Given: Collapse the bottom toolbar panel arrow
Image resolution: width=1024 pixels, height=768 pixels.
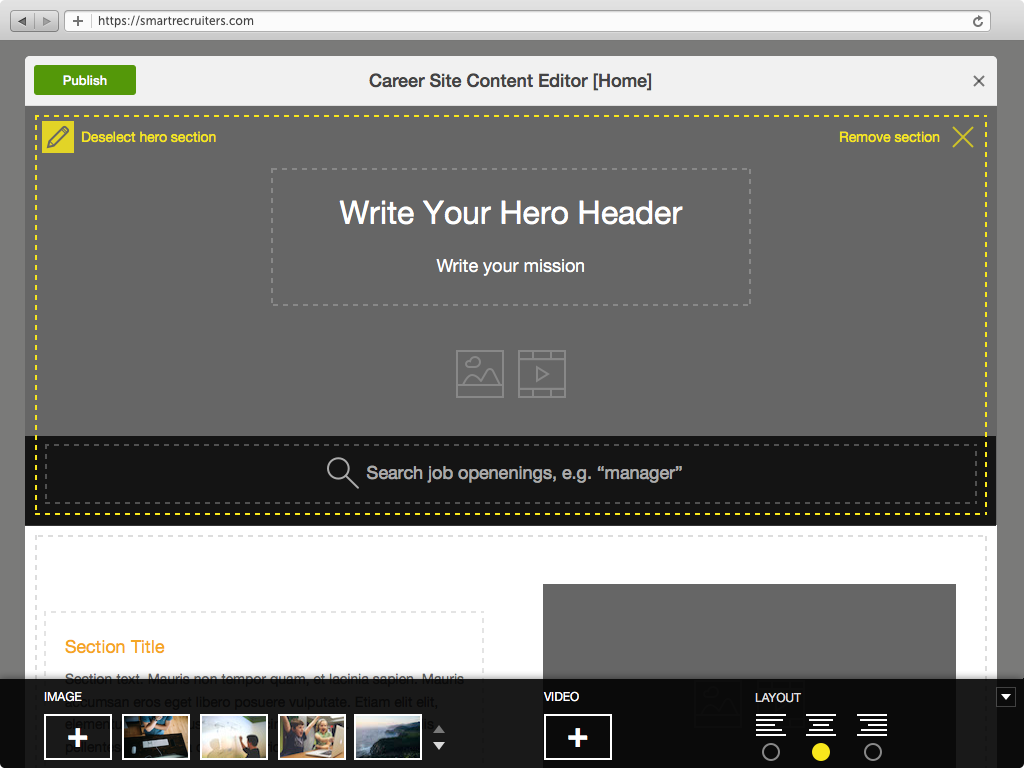Looking at the screenshot, I should point(1006,697).
